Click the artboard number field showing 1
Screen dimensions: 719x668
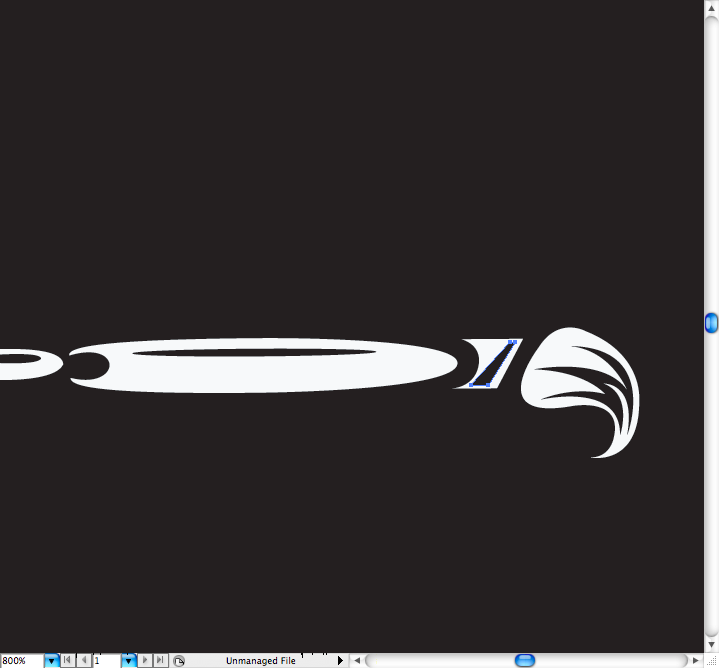click(x=107, y=661)
